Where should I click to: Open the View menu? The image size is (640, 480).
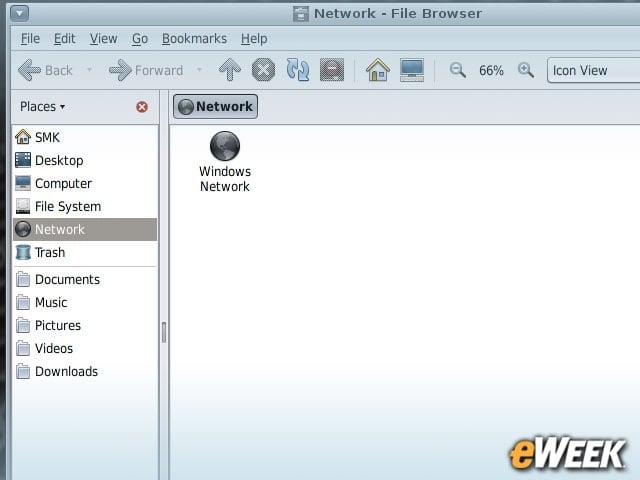point(103,39)
